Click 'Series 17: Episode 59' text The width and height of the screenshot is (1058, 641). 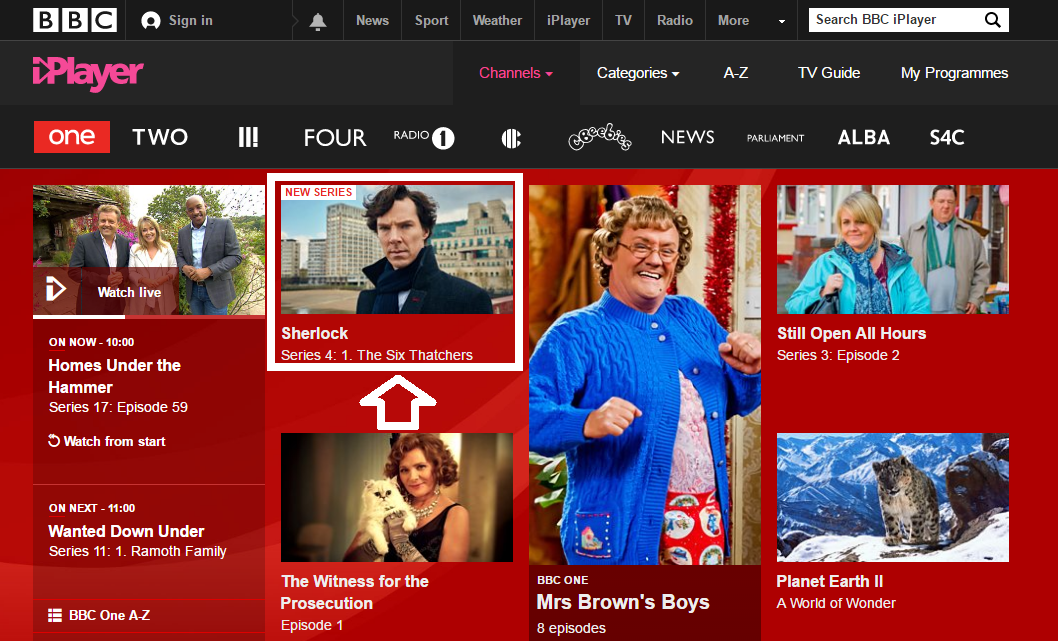point(118,407)
